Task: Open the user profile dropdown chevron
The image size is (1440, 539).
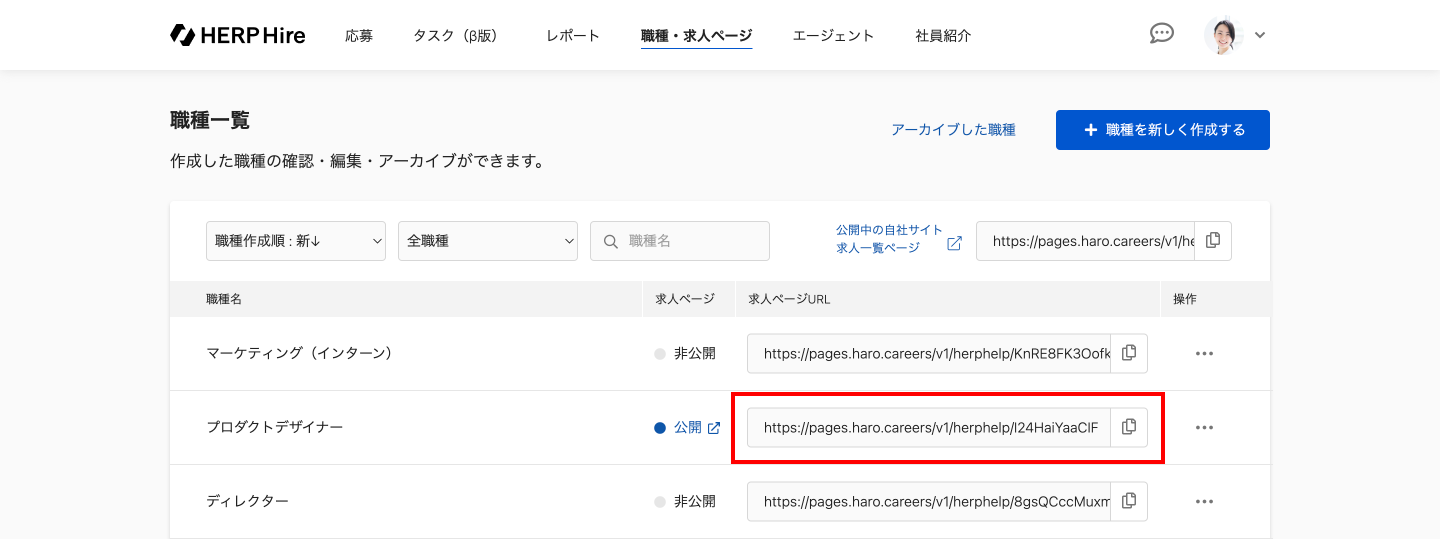Action: point(1260,35)
